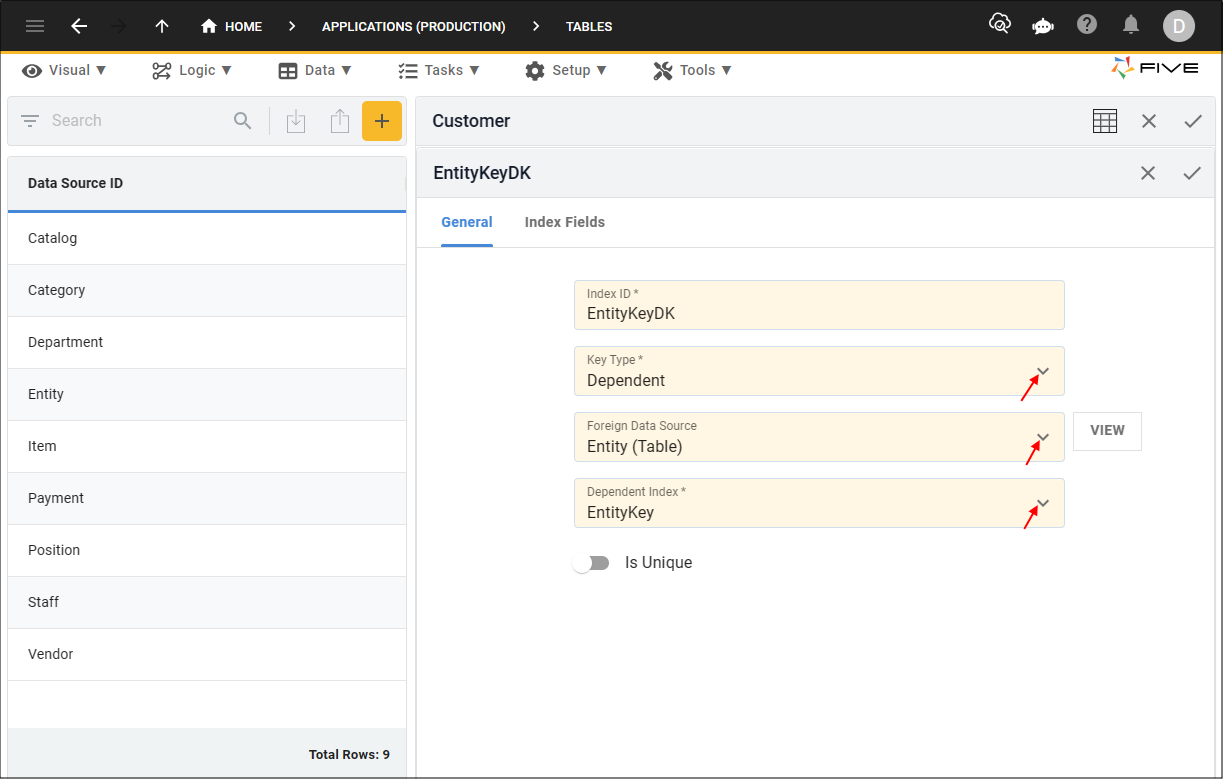Viewport: 1223px width, 779px height.
Task: Click the cloud deploy status icon
Action: click(999, 24)
